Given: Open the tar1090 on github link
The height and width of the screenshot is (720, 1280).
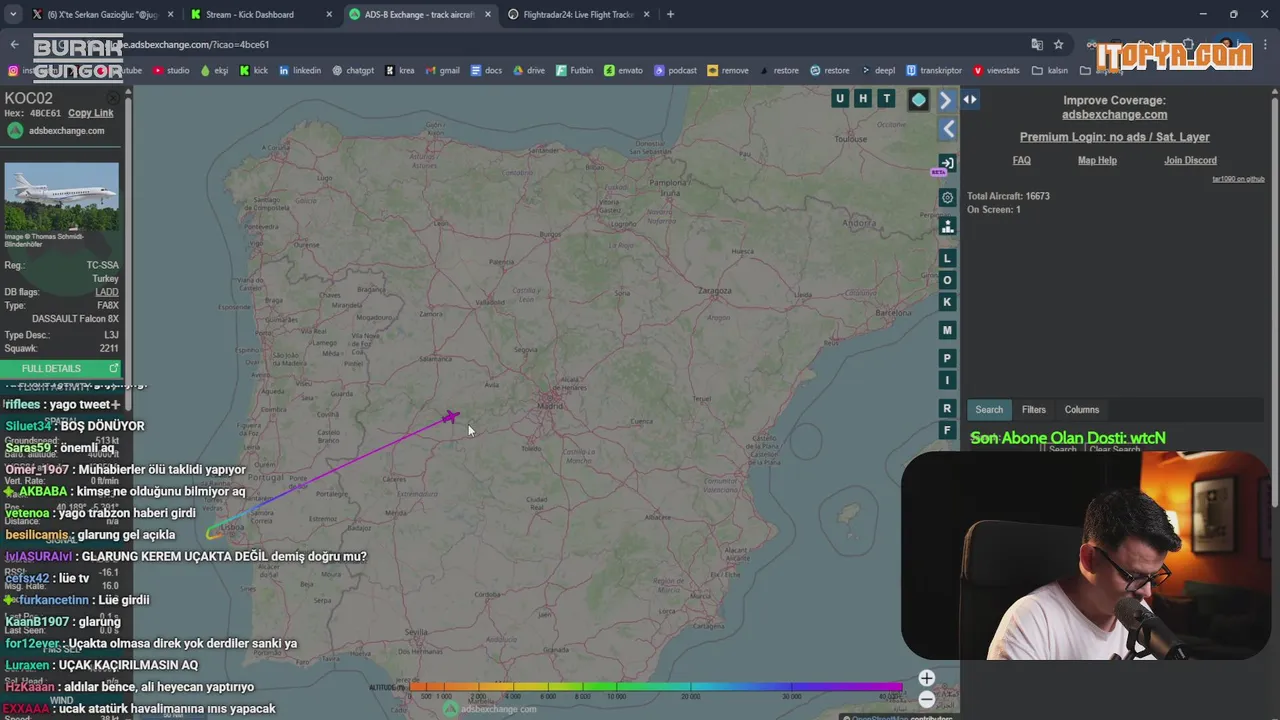Looking at the screenshot, I should click(1238, 179).
